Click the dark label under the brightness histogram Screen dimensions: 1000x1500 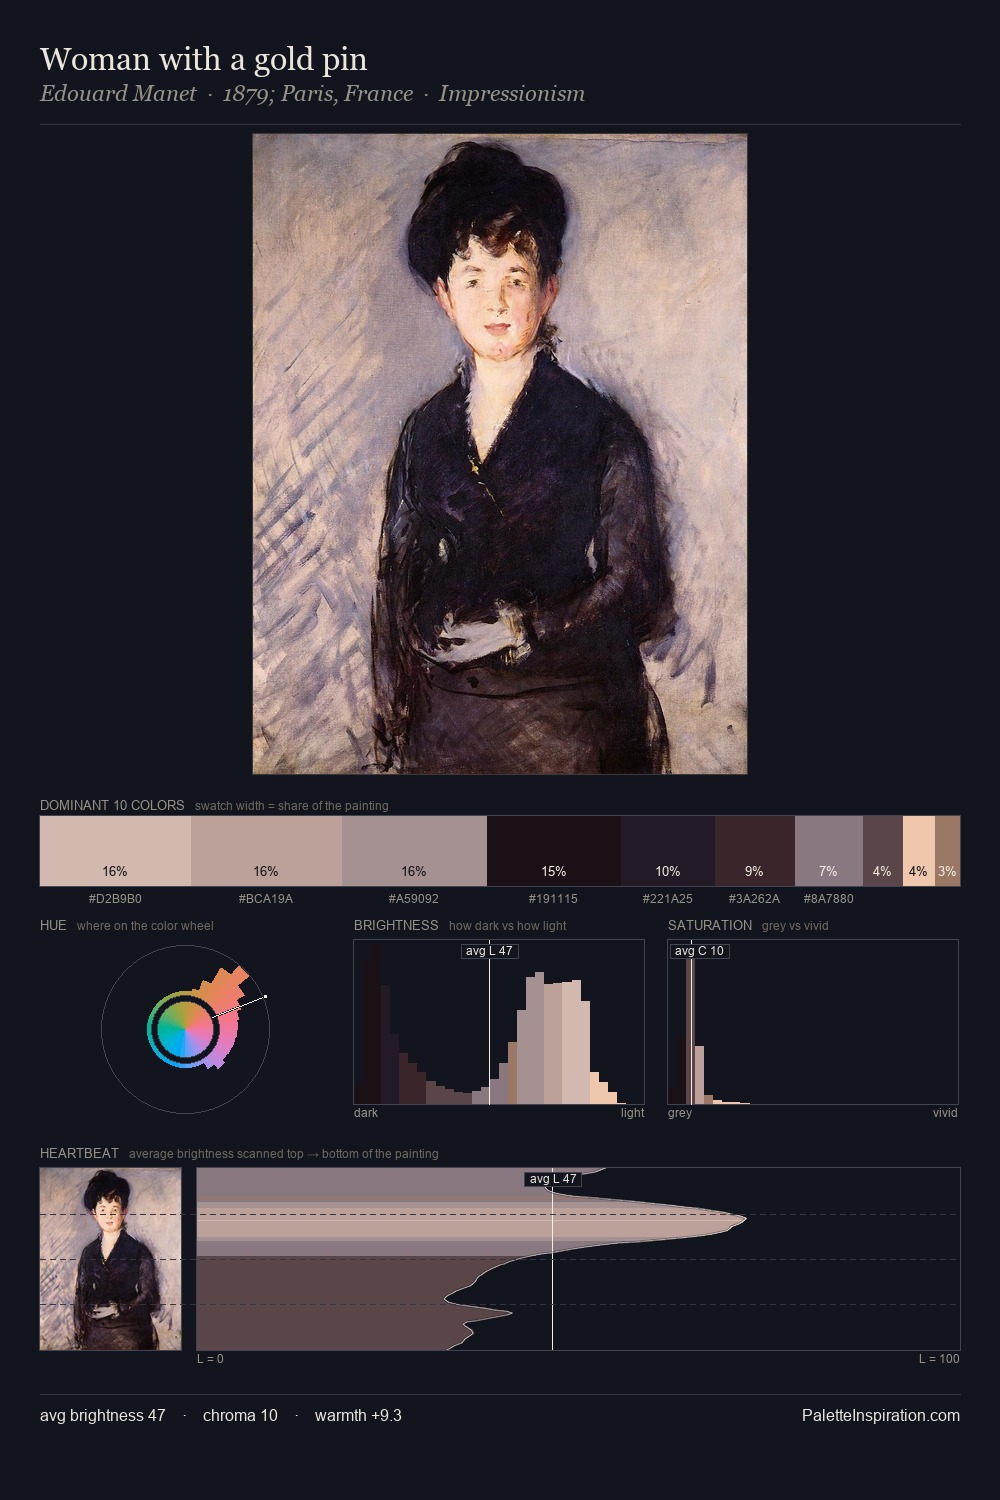(x=366, y=1113)
